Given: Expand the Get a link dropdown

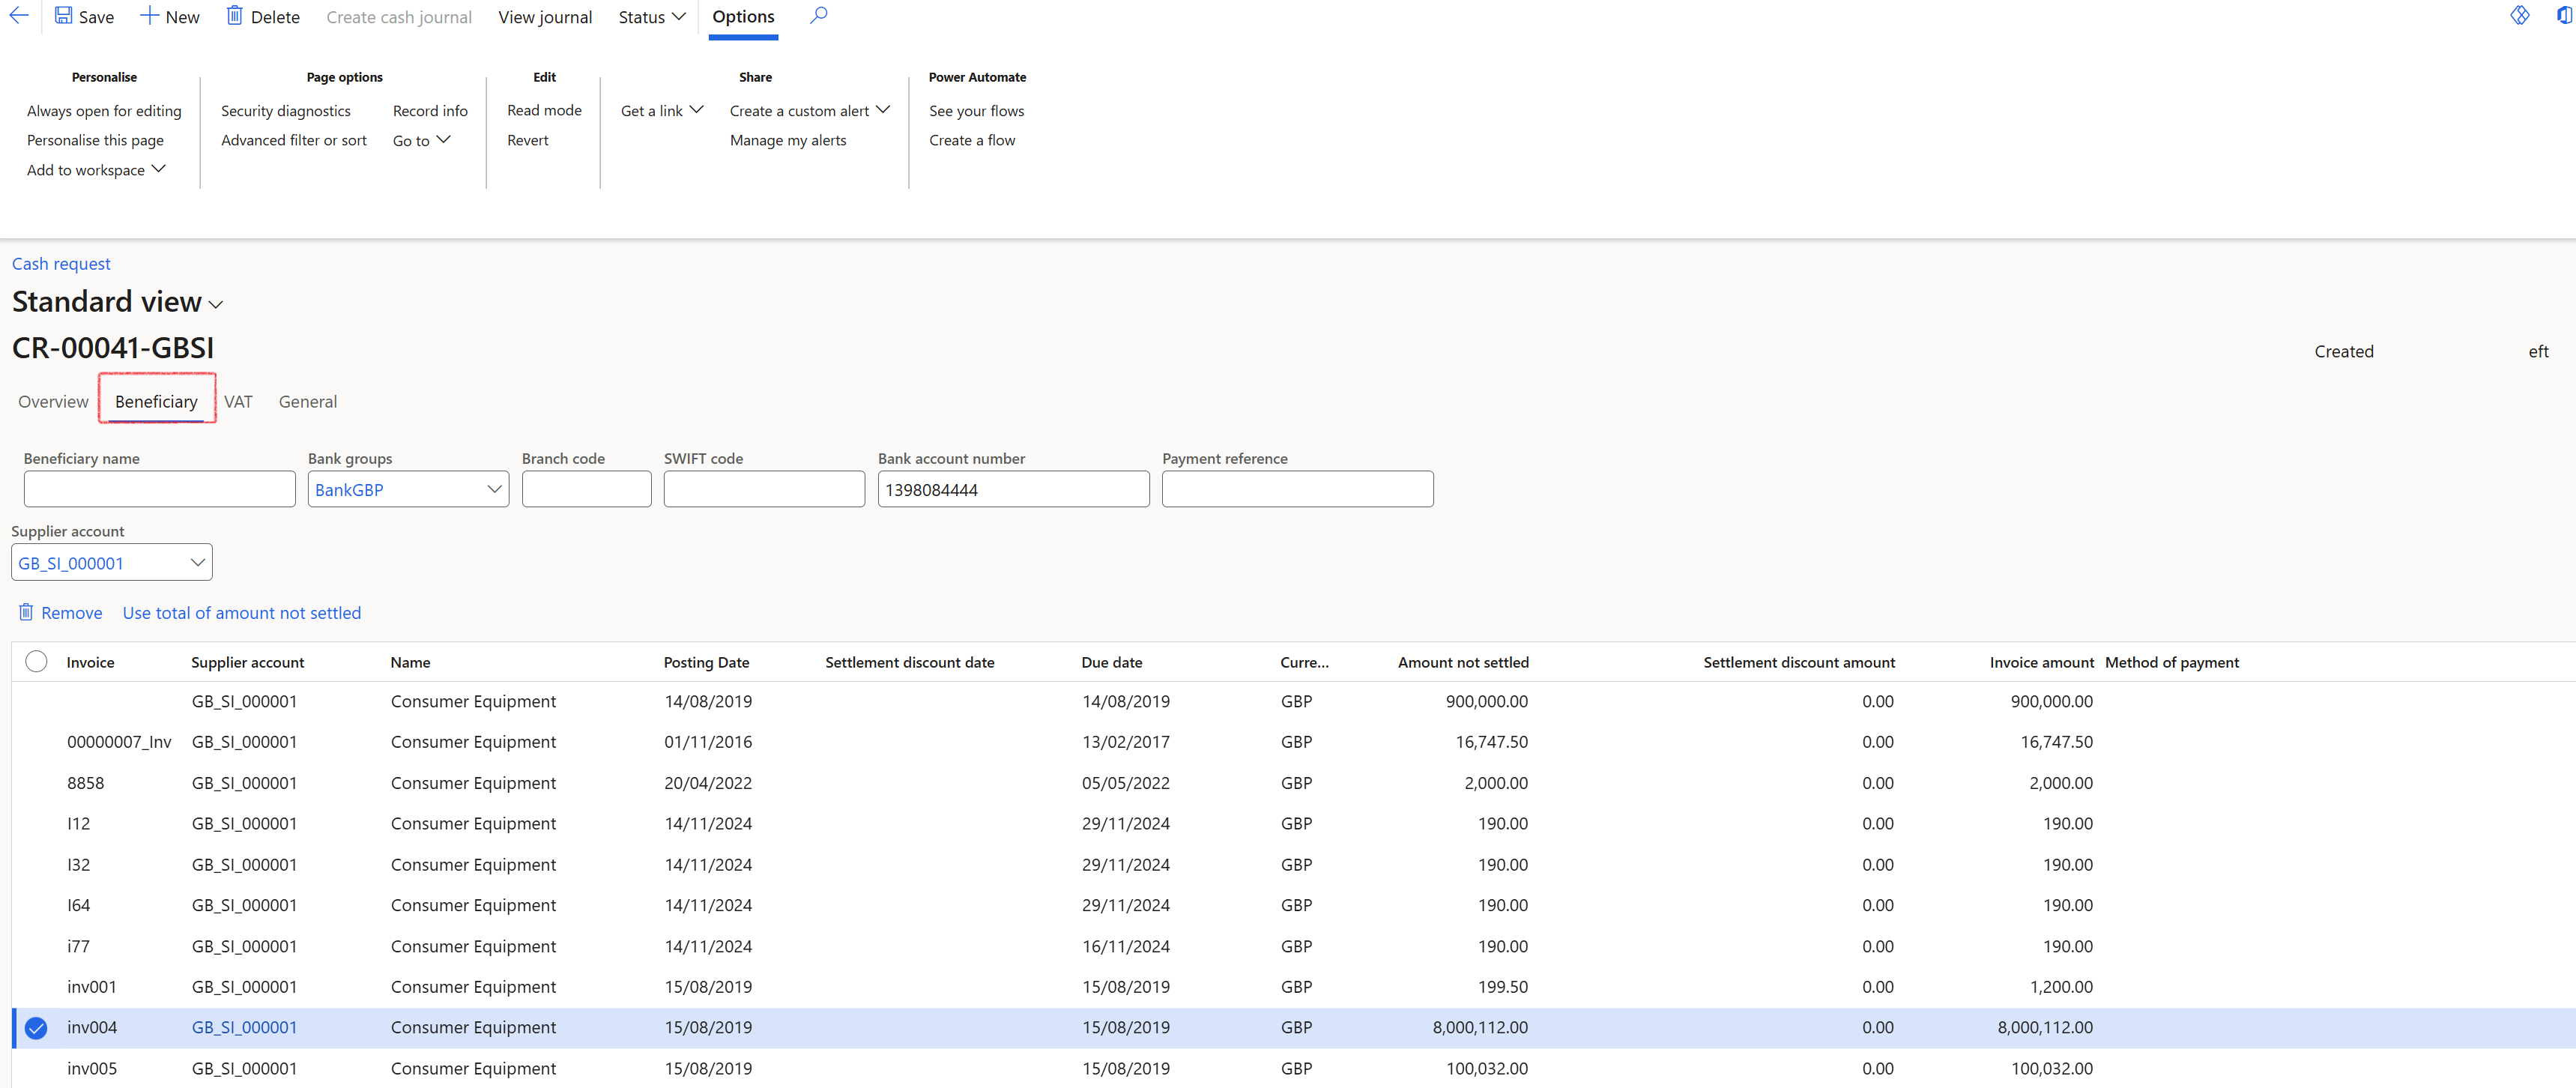Looking at the screenshot, I should pos(662,110).
